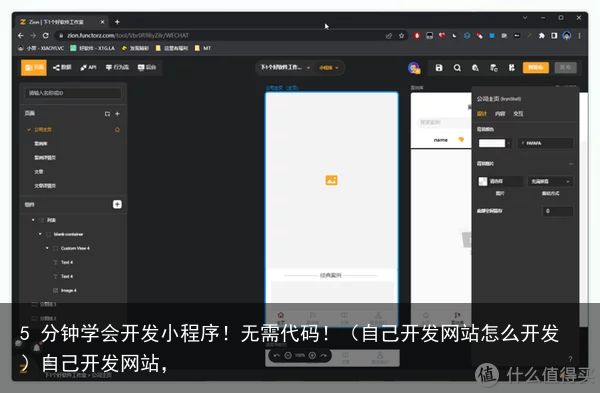This screenshot has width=600, height=393.
Task: Switch to the 内容 content tab
Action: point(500,114)
